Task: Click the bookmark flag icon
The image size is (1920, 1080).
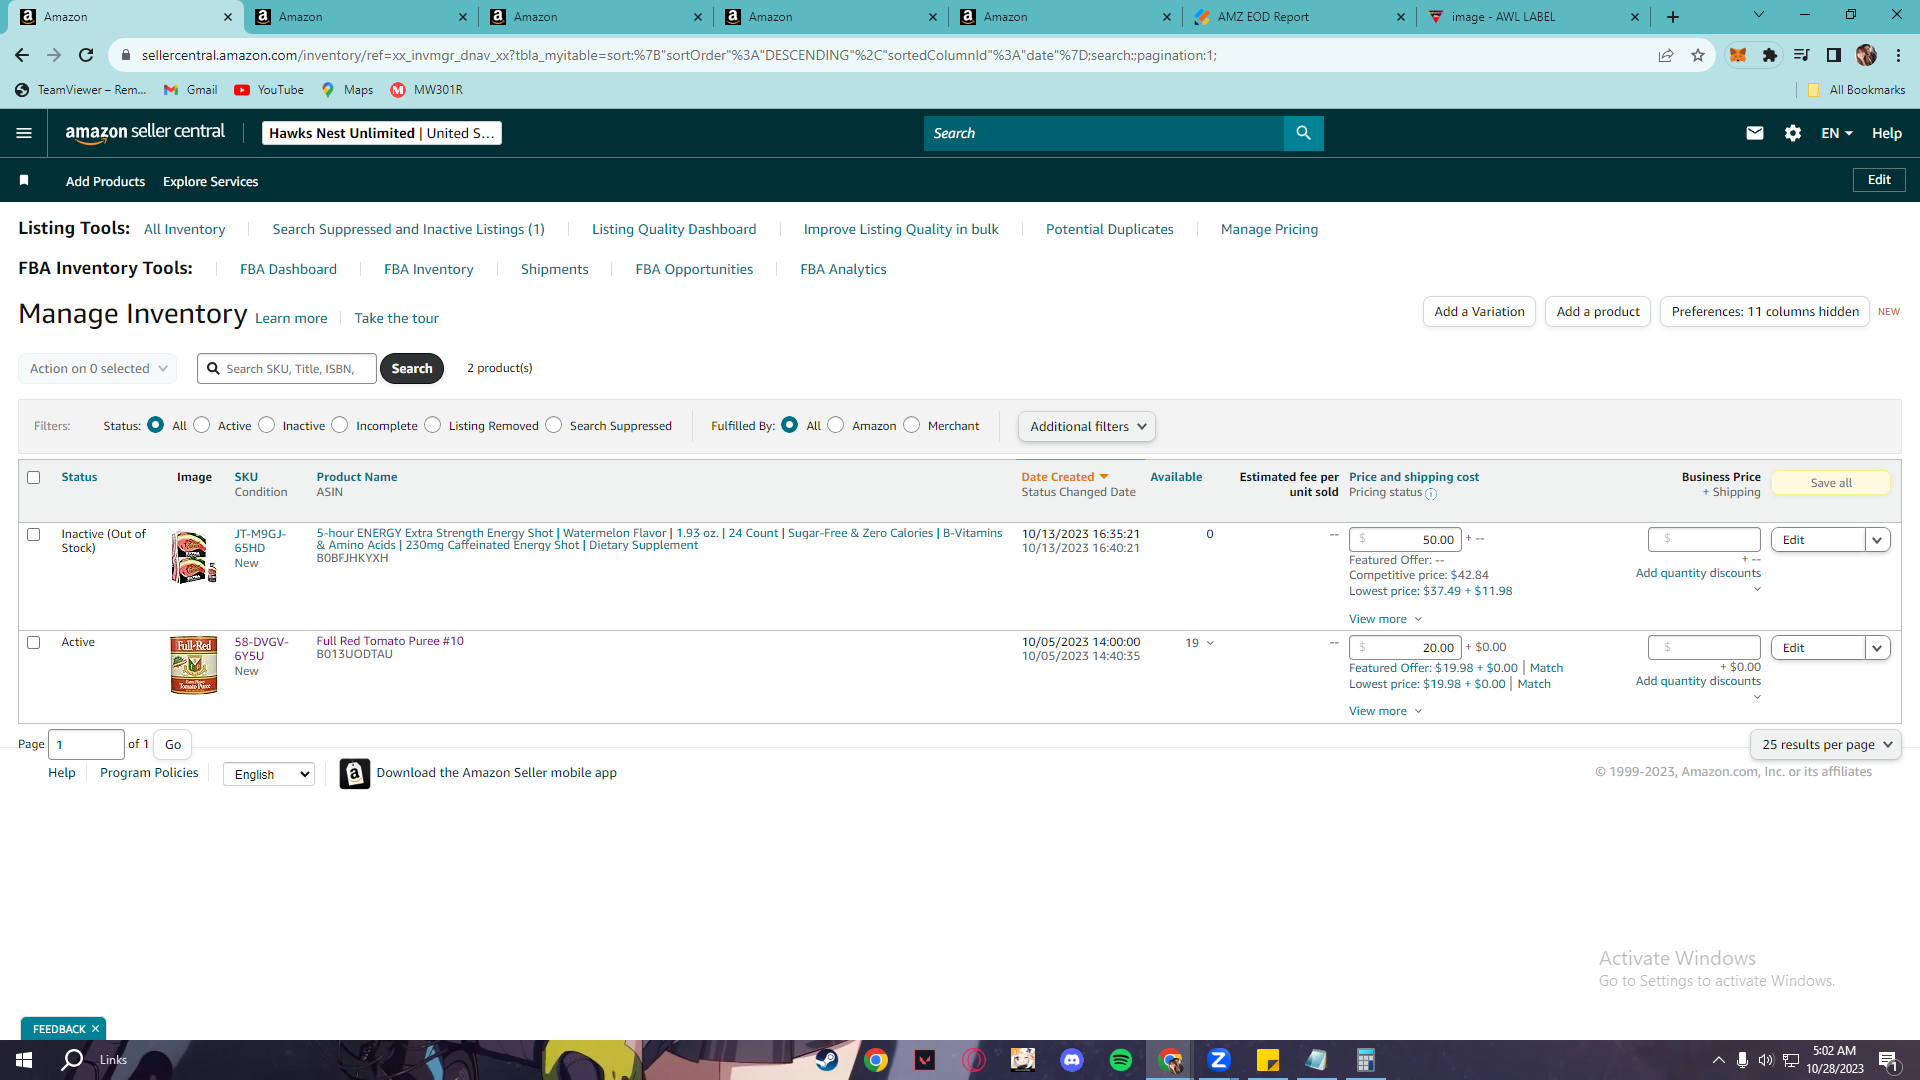Action: (x=24, y=180)
